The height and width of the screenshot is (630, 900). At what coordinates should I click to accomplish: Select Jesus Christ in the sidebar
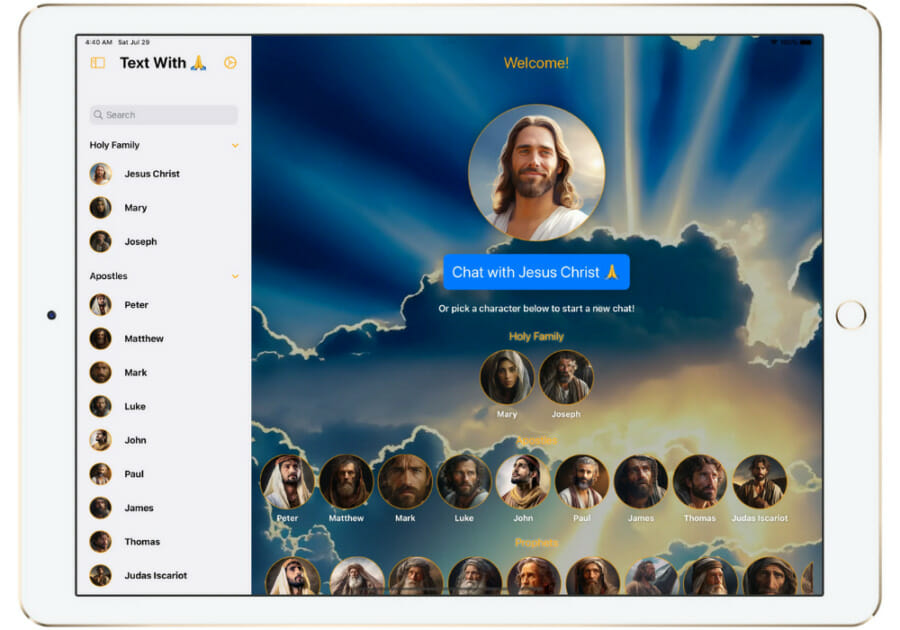(x=164, y=174)
